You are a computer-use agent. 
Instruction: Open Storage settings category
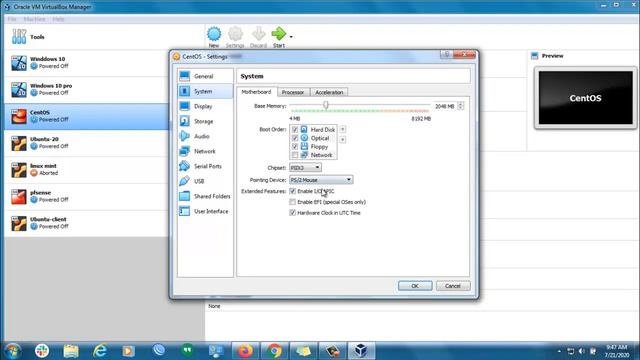pos(205,121)
